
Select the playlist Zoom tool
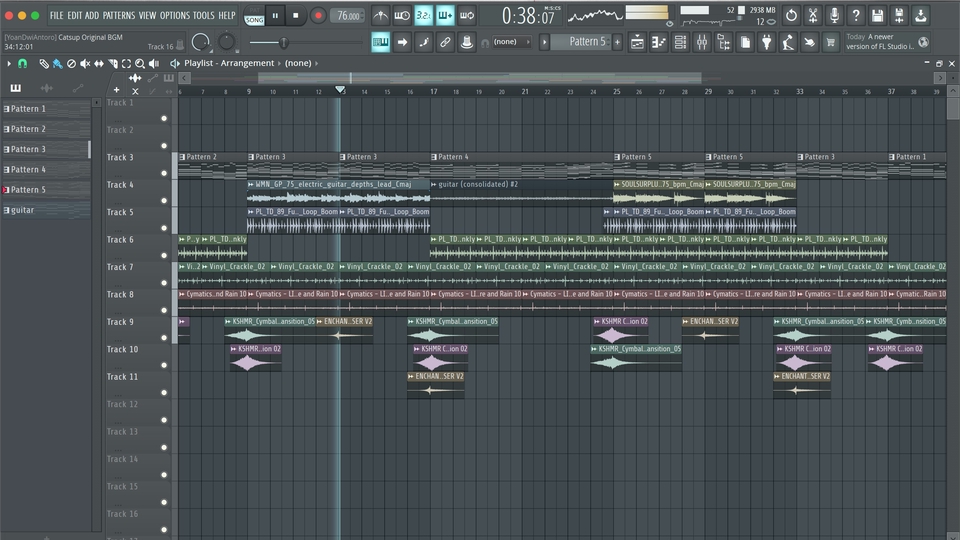tap(140, 63)
